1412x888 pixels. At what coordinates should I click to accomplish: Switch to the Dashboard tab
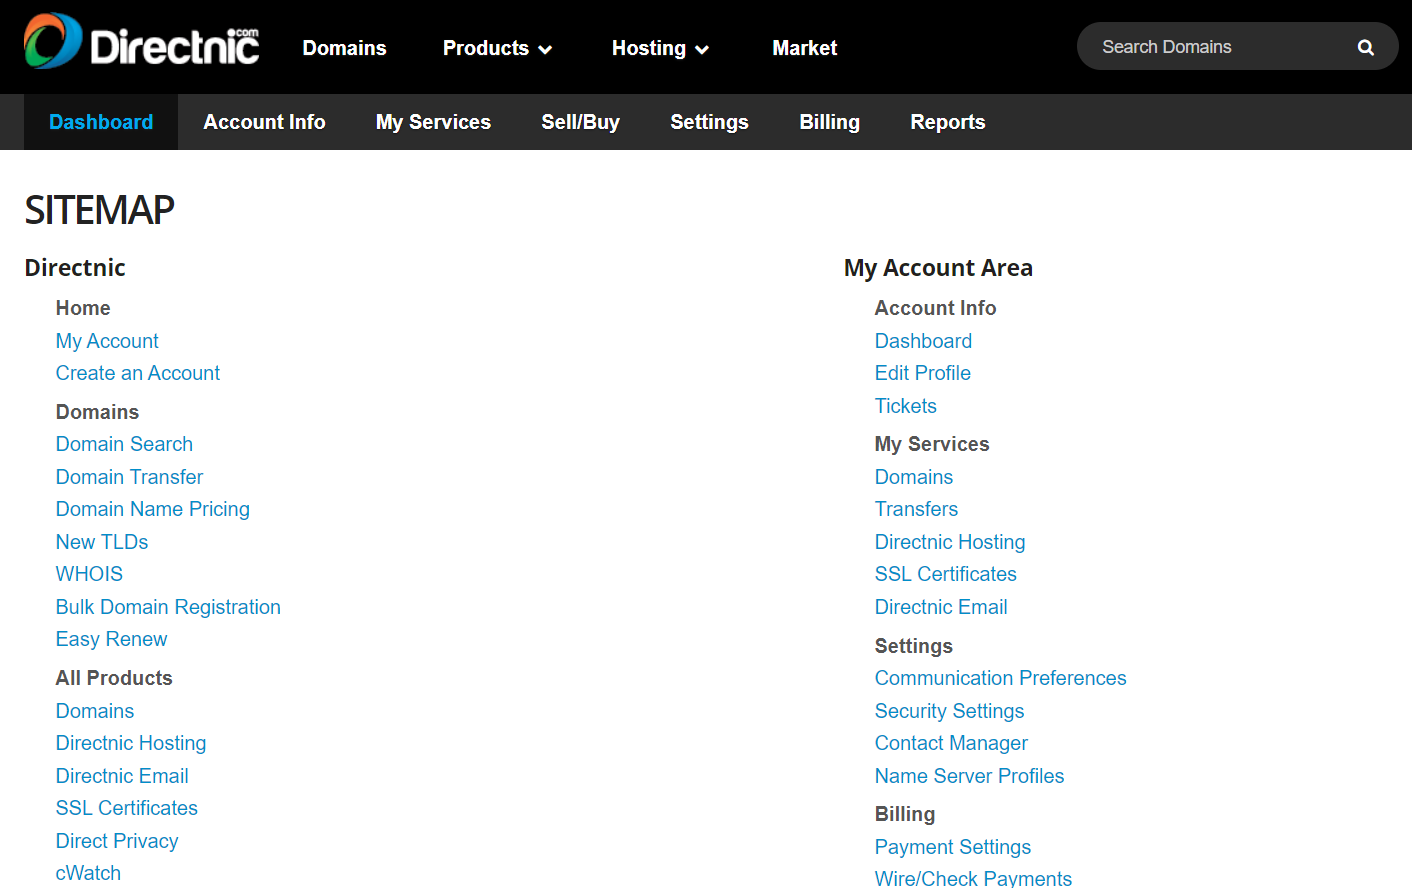101,122
